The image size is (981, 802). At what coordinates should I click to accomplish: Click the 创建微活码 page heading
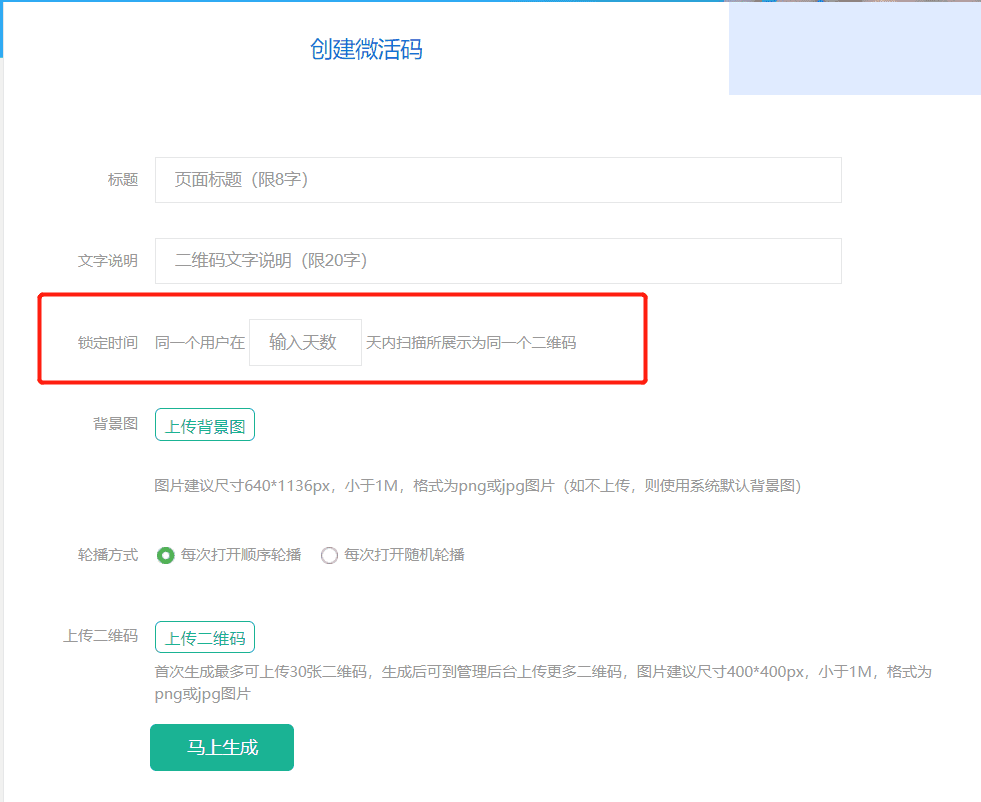366,50
